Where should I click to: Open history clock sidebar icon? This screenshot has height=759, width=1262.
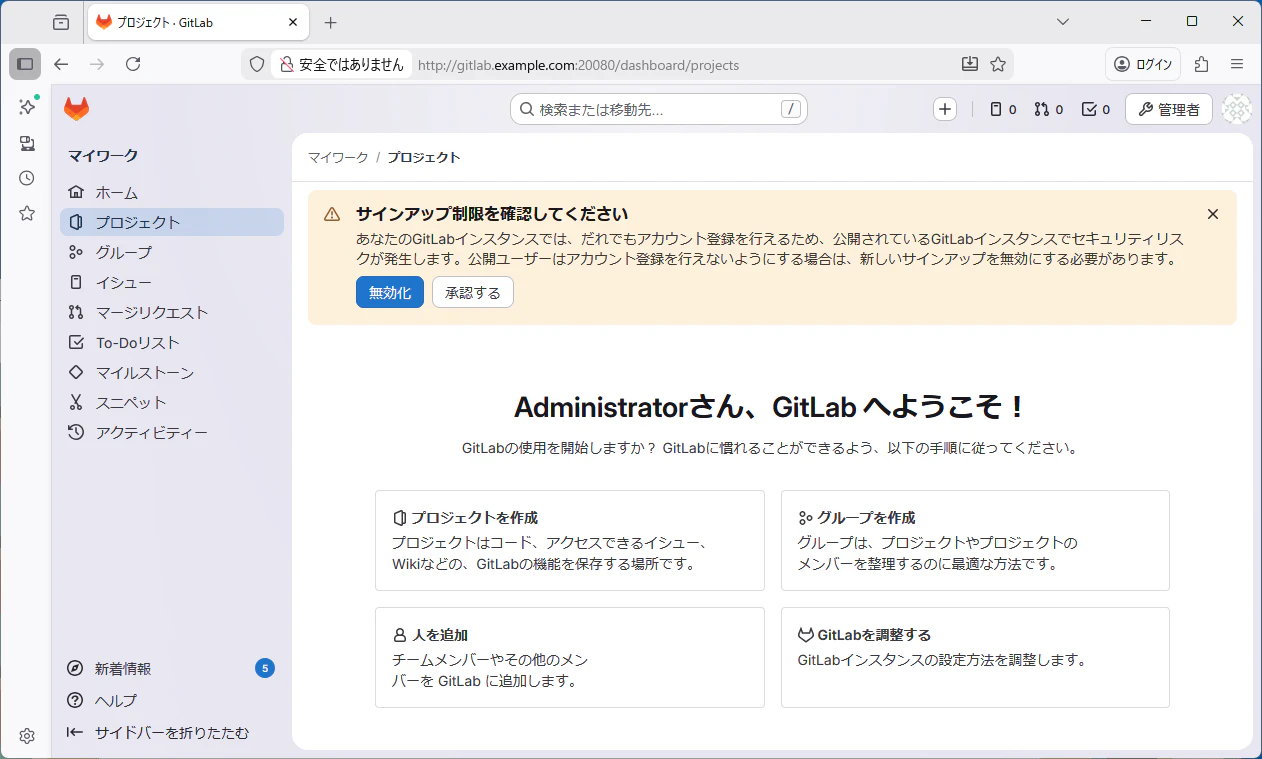[x=27, y=178]
